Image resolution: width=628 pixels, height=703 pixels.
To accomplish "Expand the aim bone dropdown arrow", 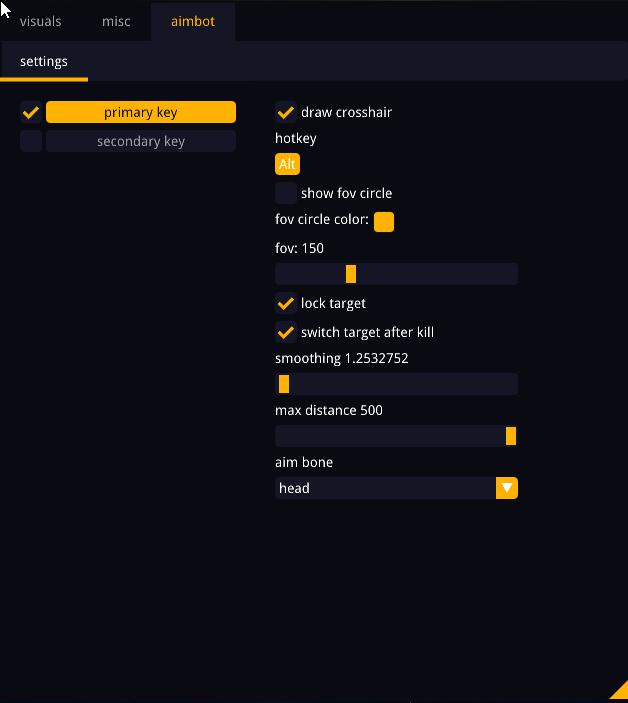I will coord(507,488).
